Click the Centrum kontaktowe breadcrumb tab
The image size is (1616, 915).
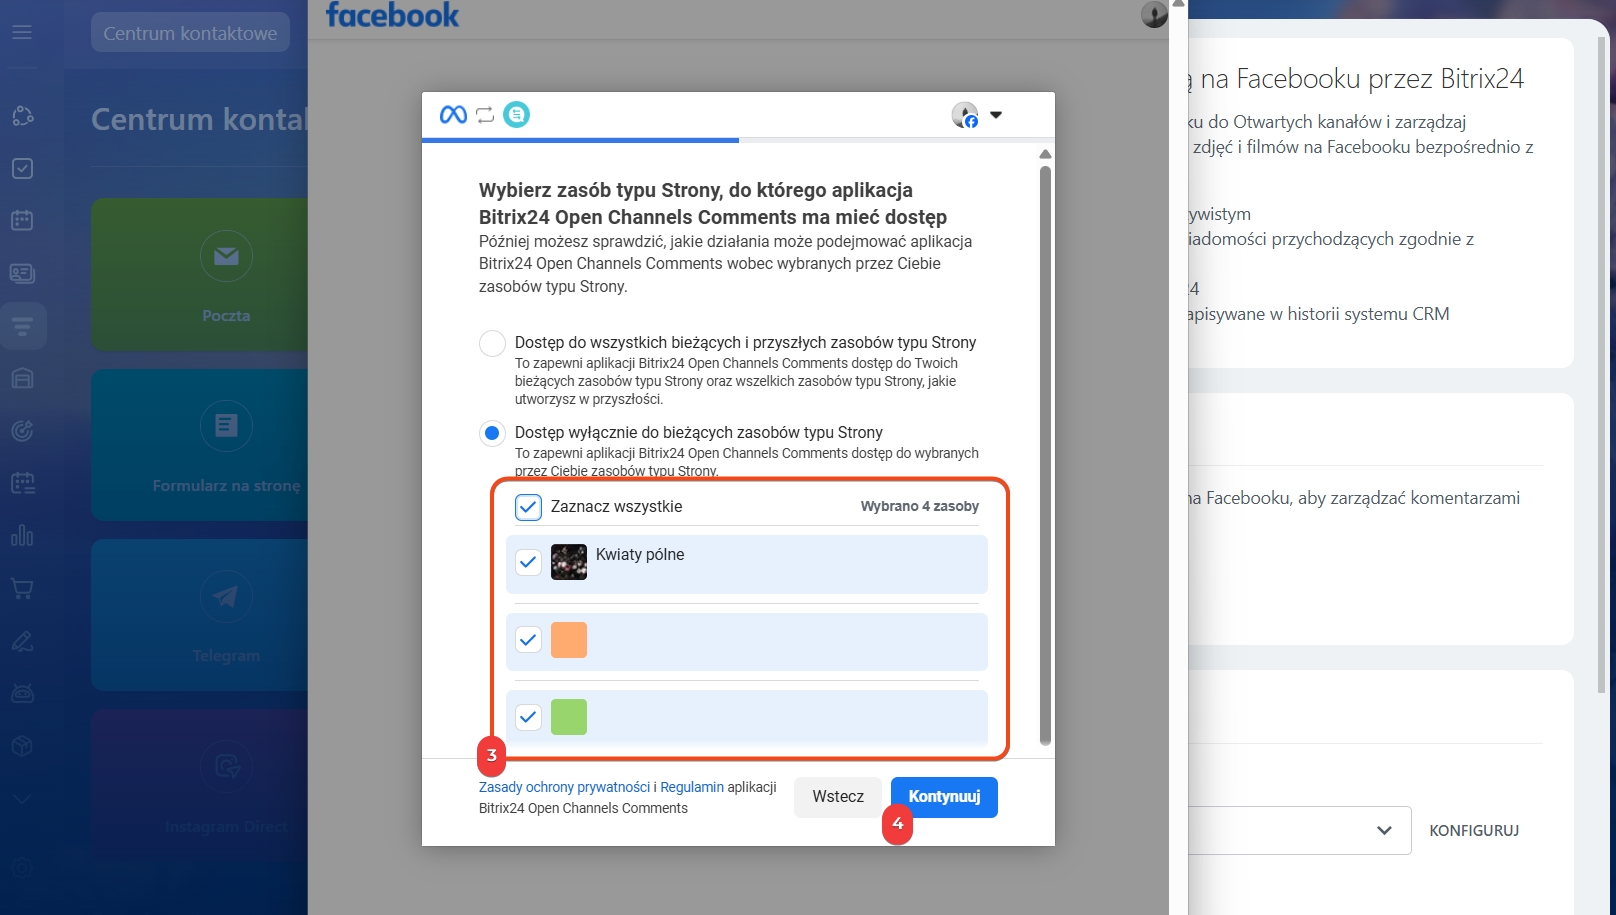tap(190, 33)
